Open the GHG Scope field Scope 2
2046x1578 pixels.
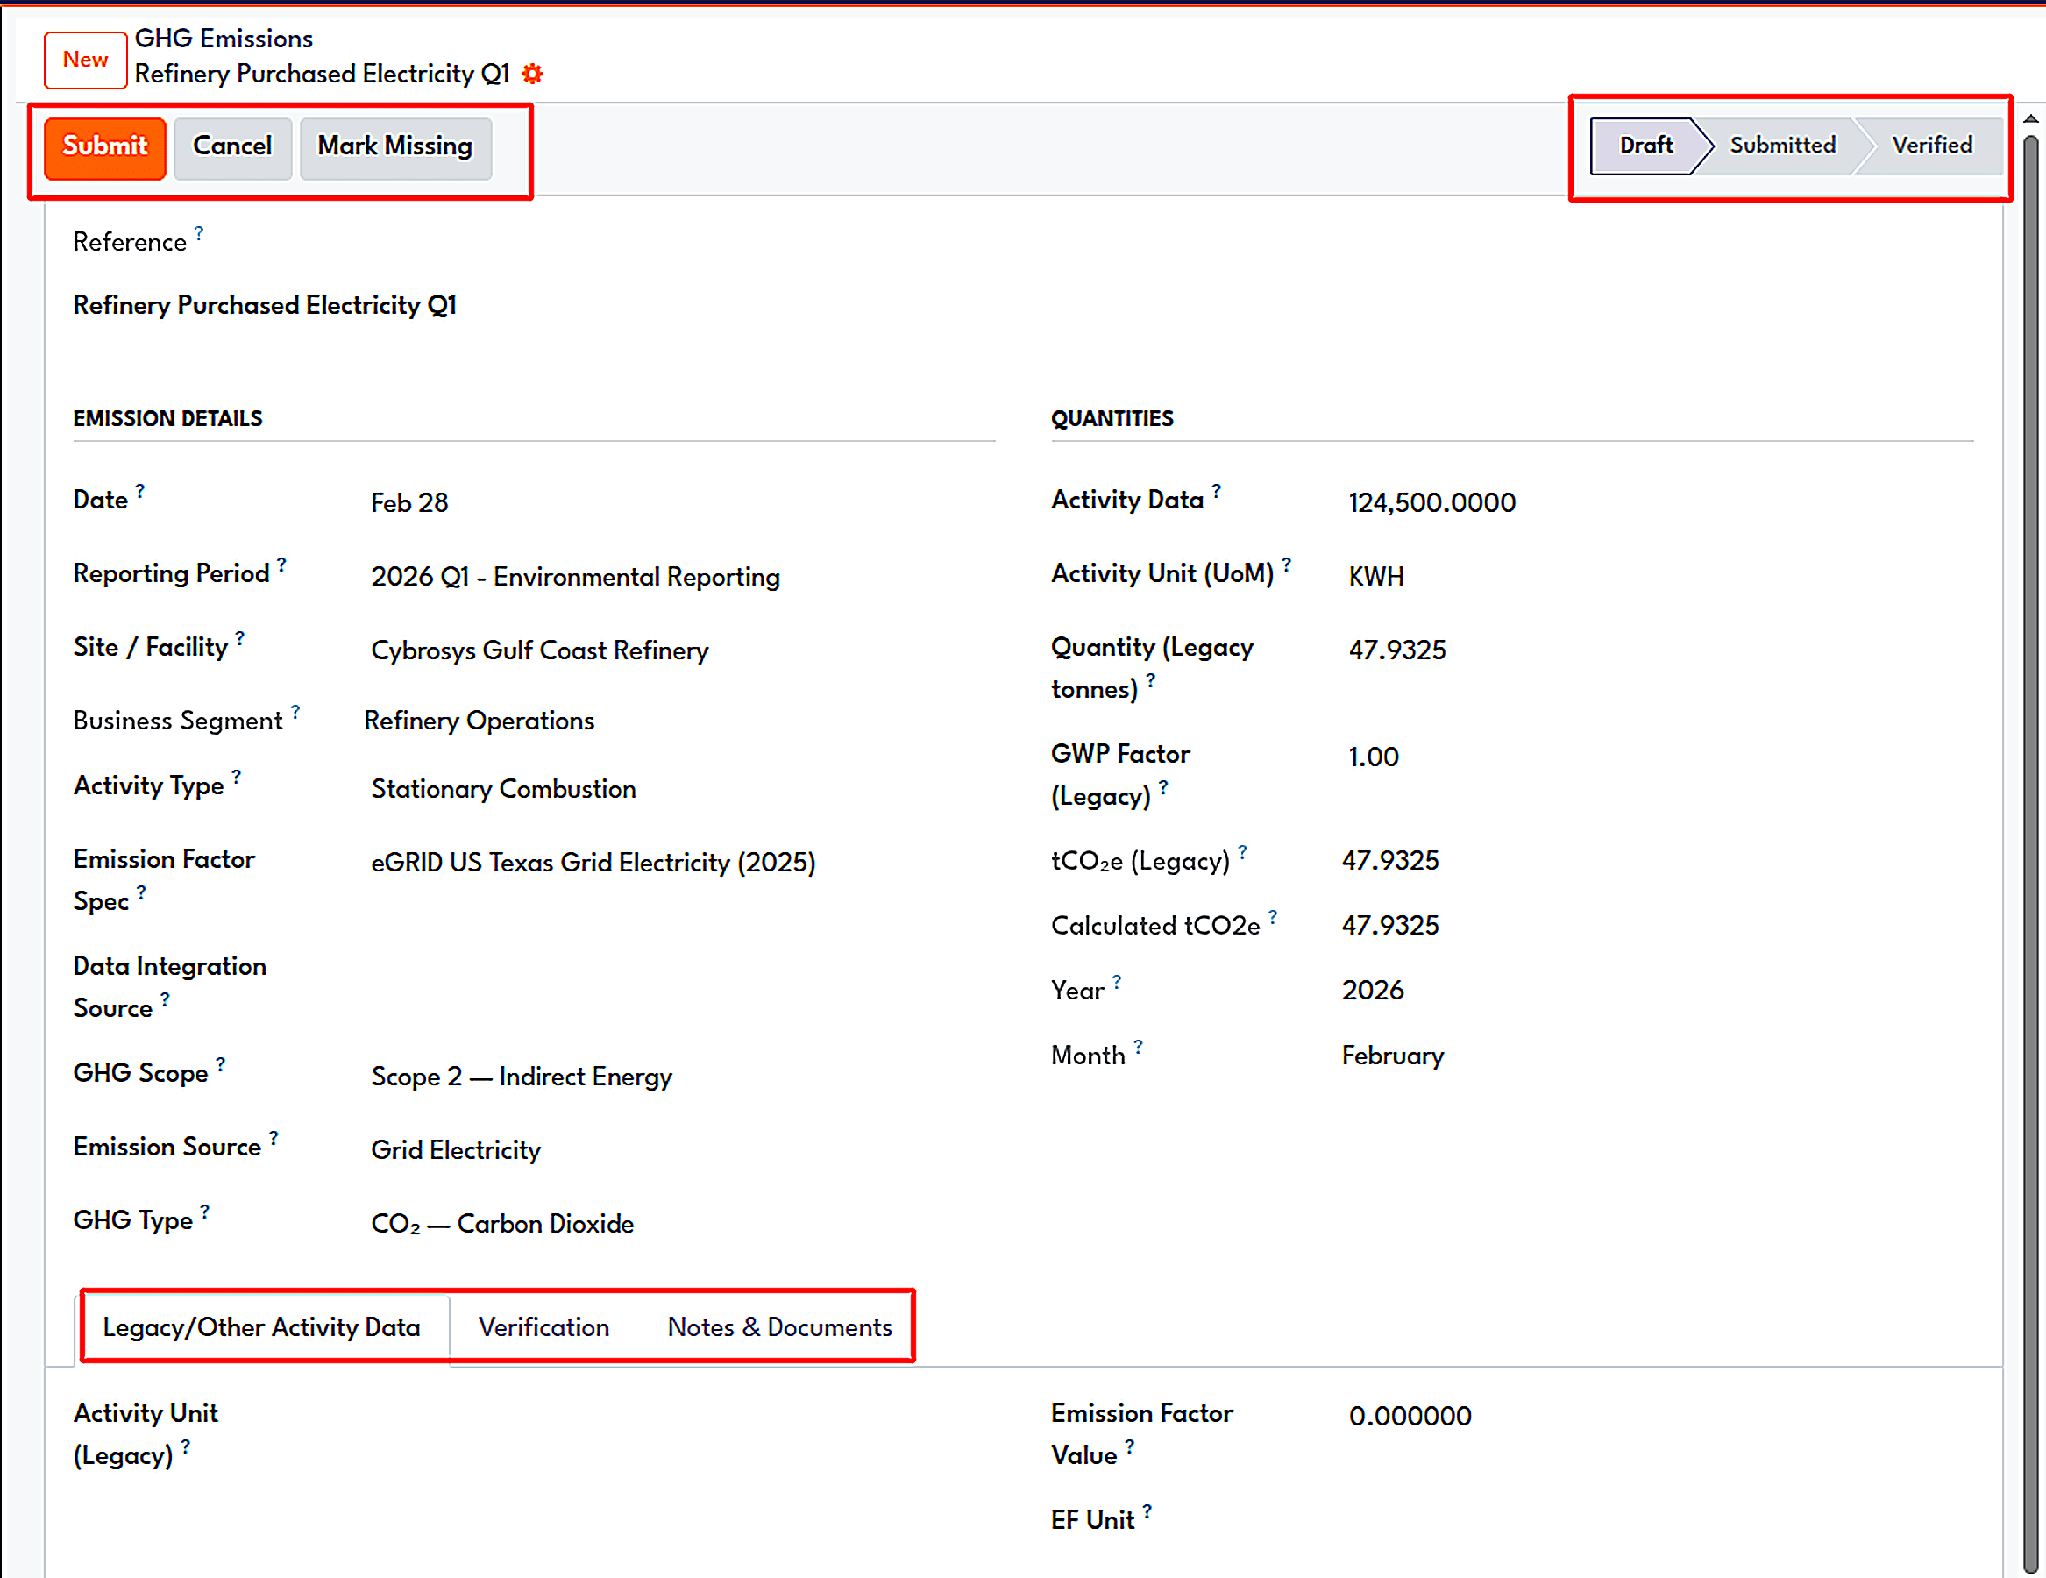521,1077
